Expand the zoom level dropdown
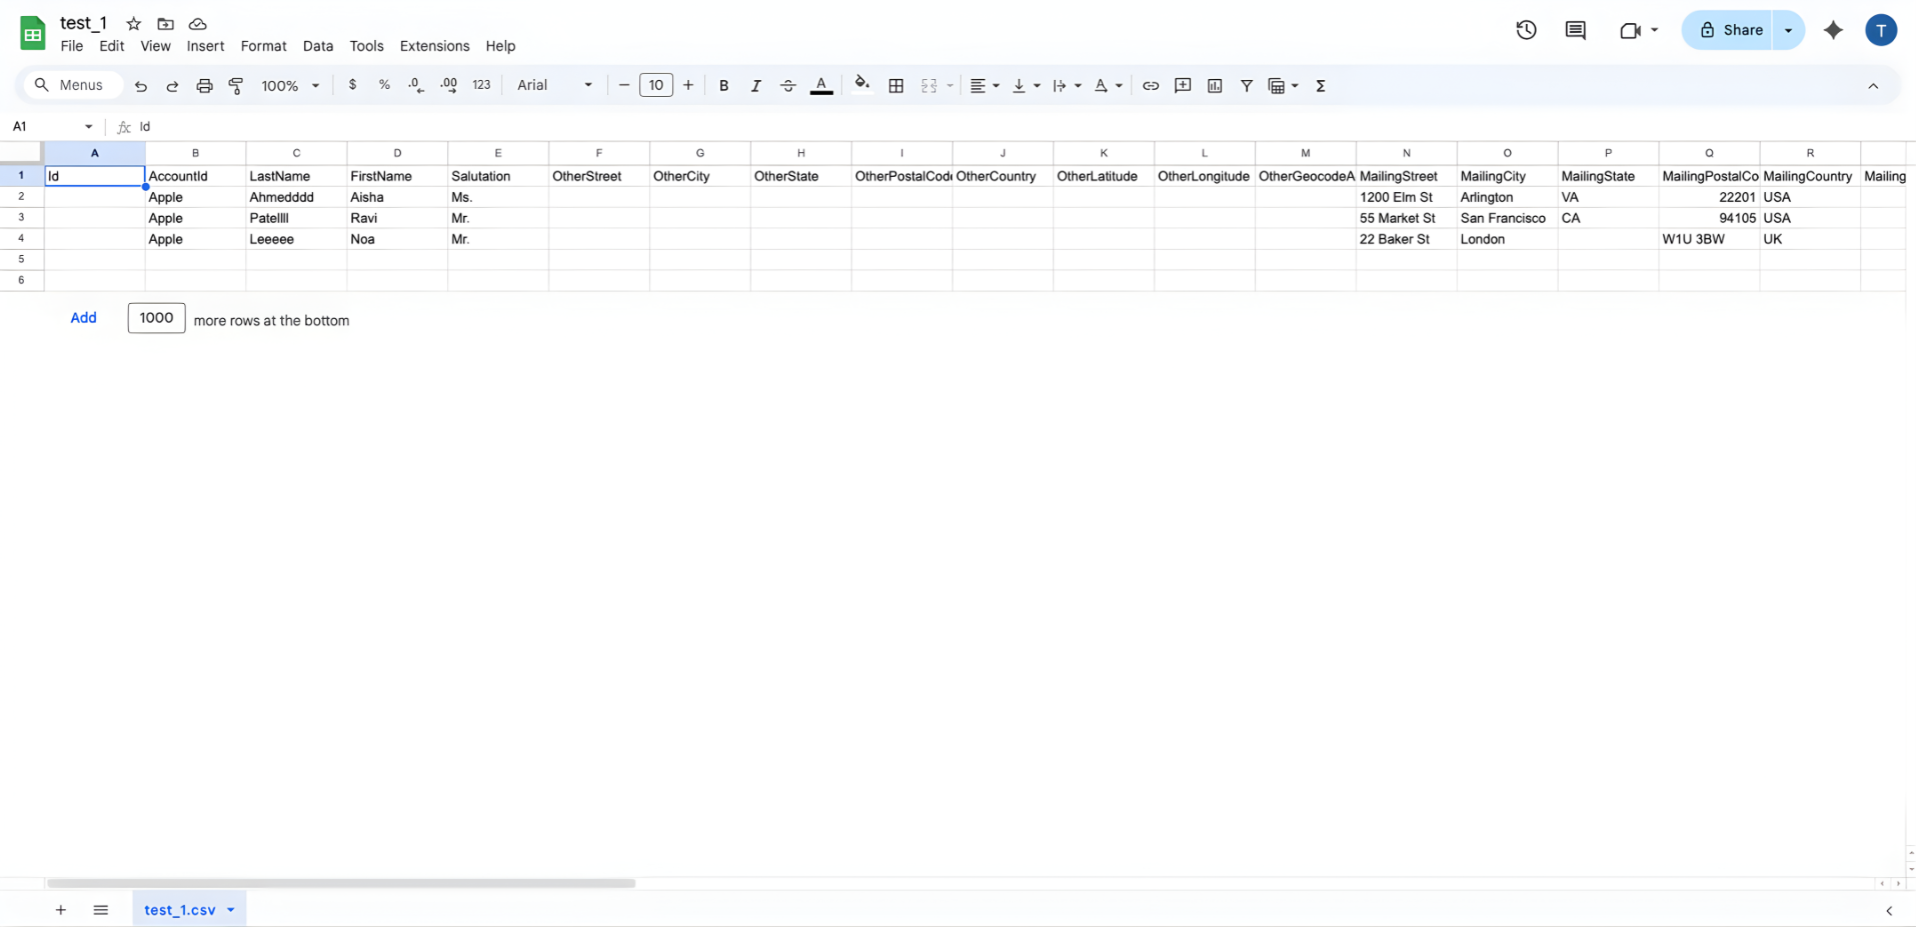 point(289,86)
